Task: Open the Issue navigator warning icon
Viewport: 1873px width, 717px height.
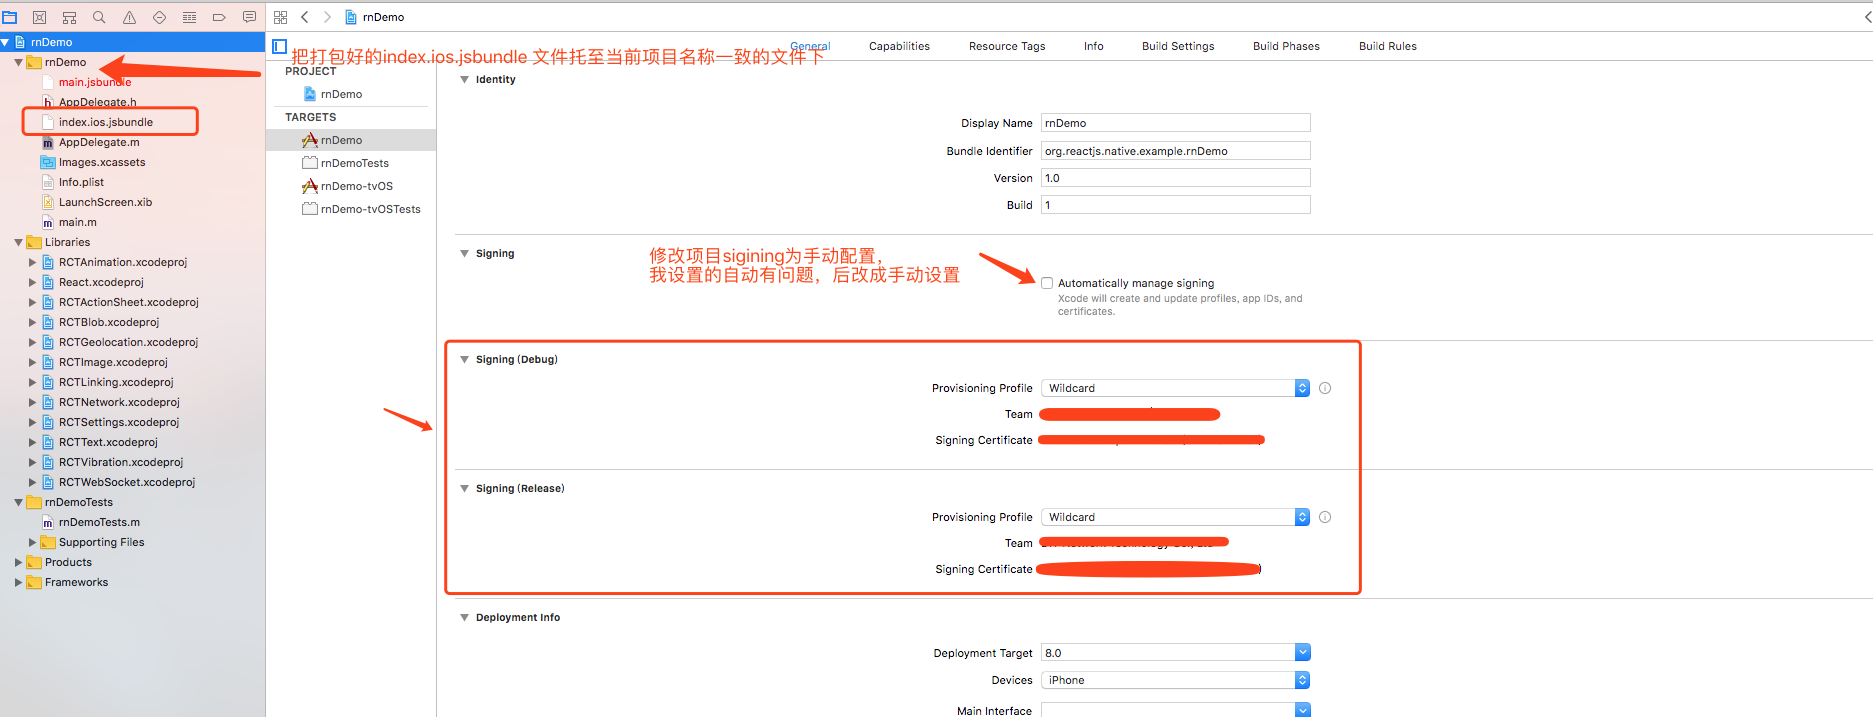Action: [x=129, y=17]
